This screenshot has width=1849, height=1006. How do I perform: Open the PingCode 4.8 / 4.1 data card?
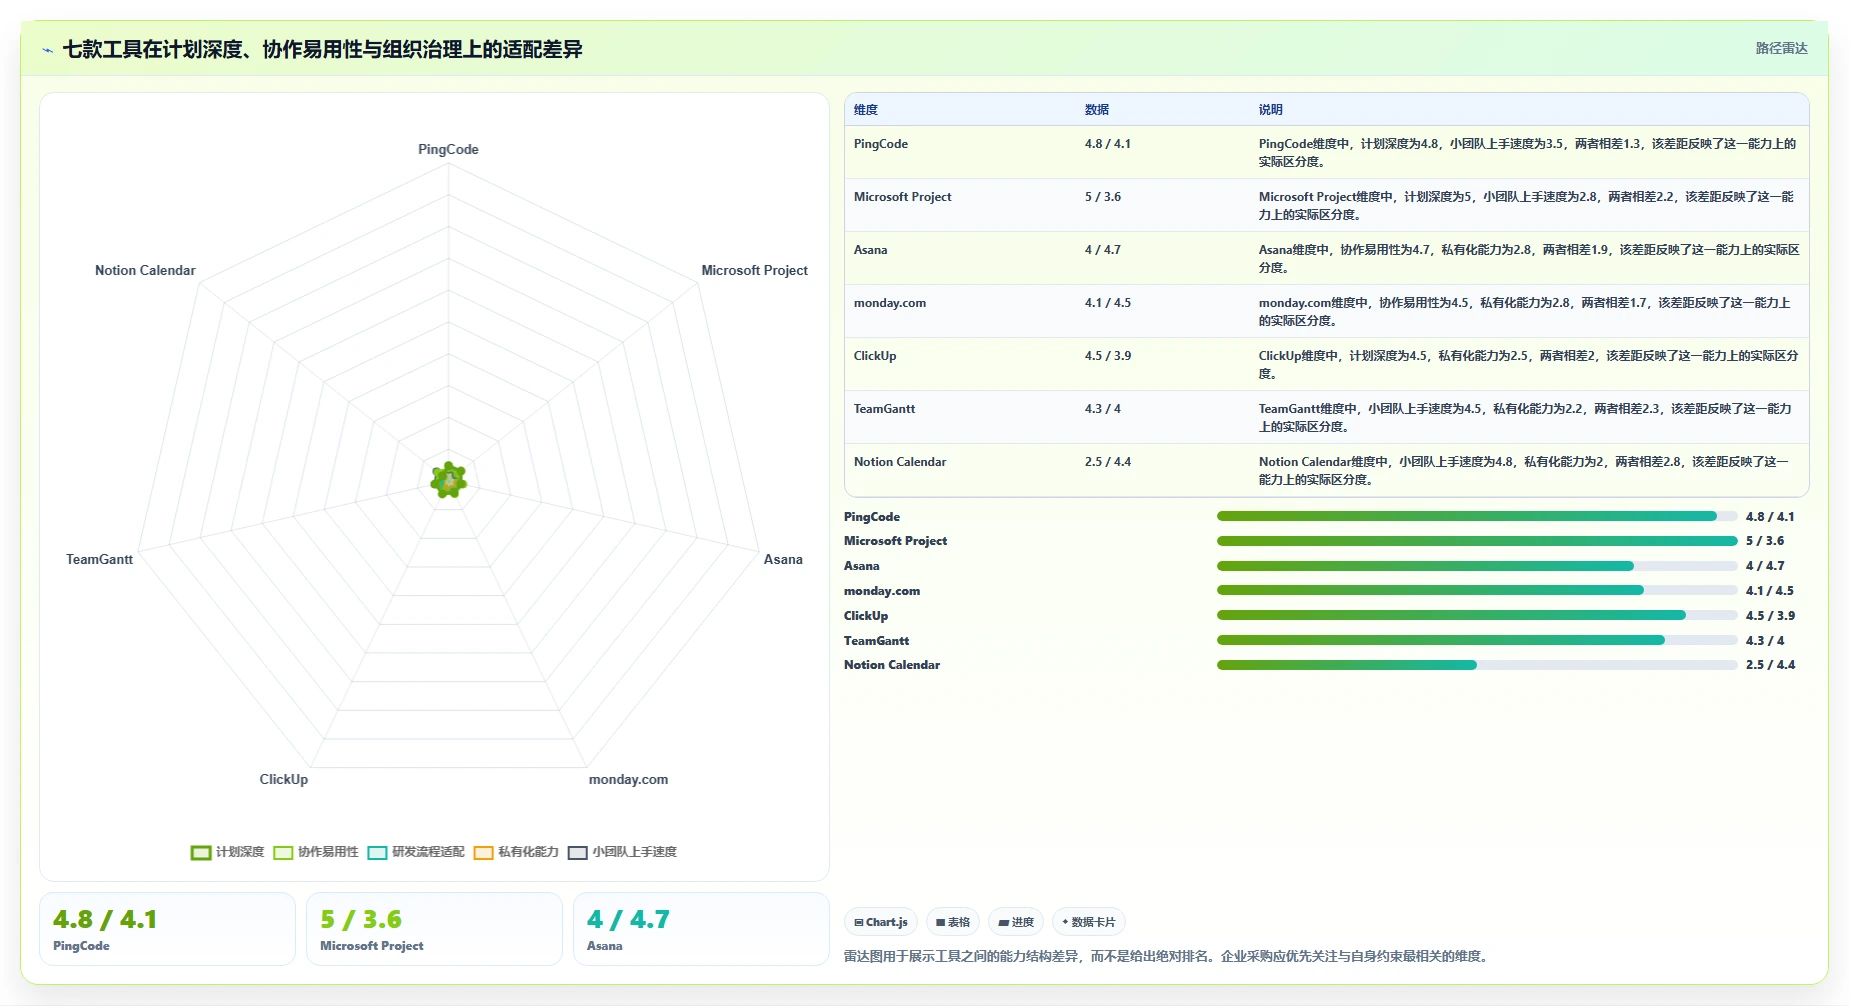click(167, 929)
